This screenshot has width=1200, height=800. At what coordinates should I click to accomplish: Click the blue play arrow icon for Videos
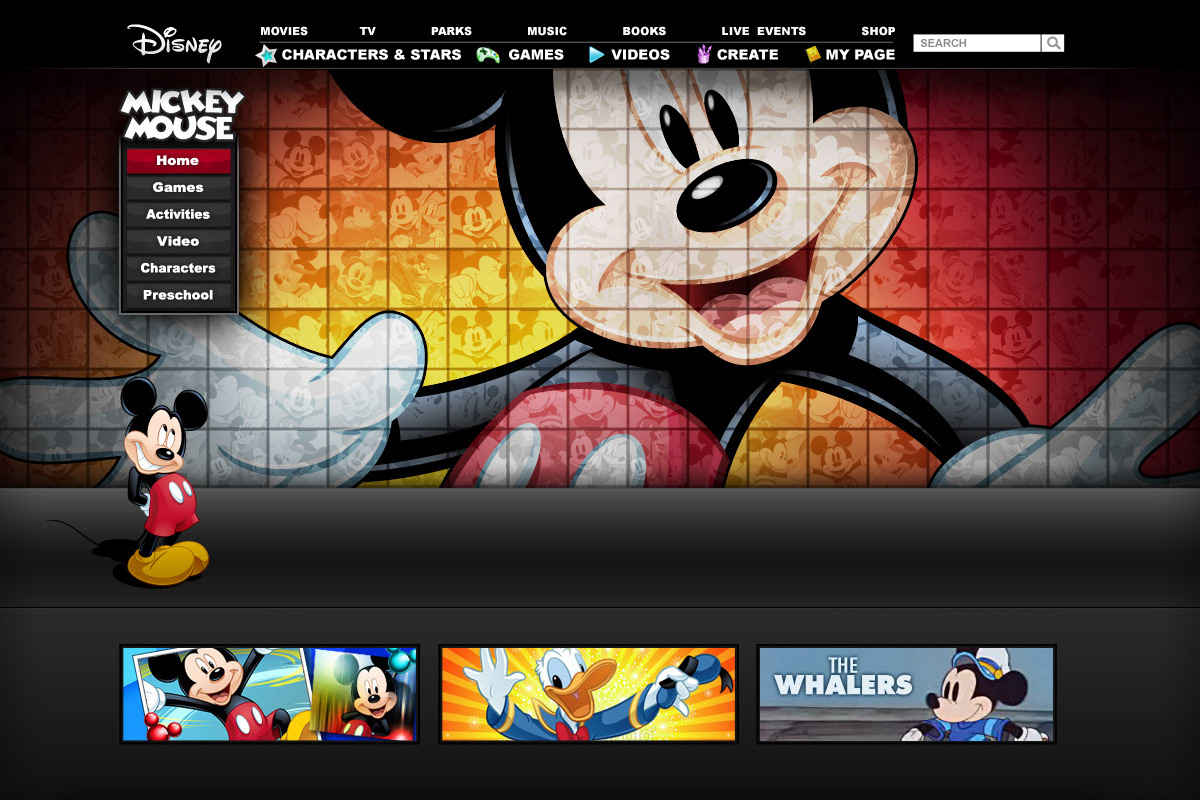[596, 55]
